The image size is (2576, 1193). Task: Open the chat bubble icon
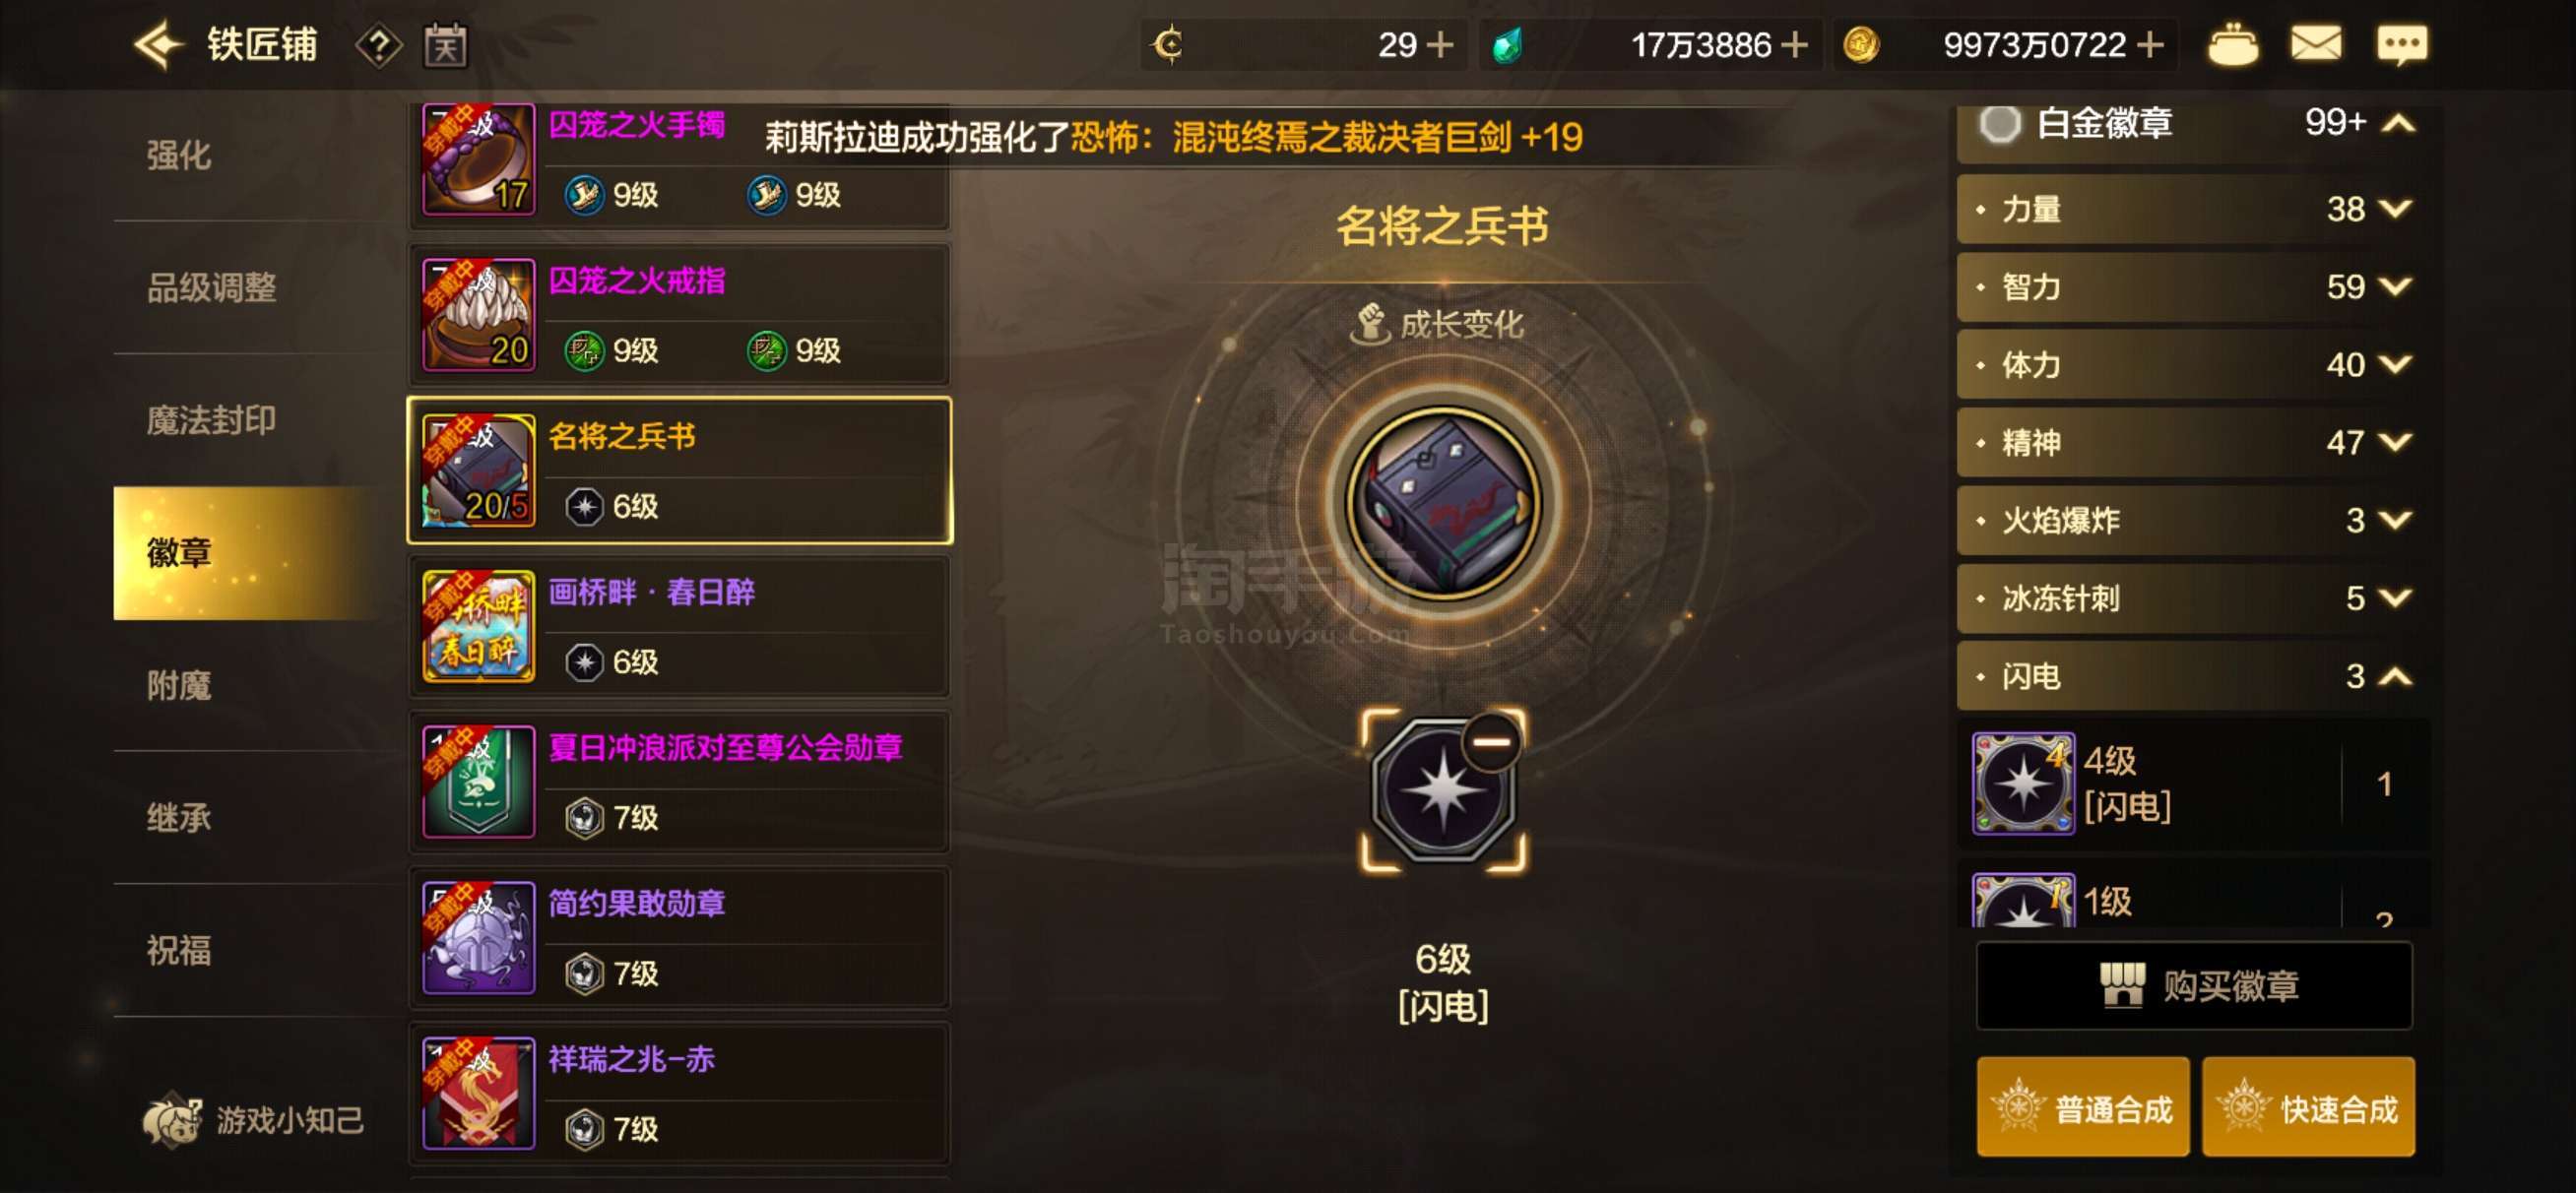[2401, 45]
